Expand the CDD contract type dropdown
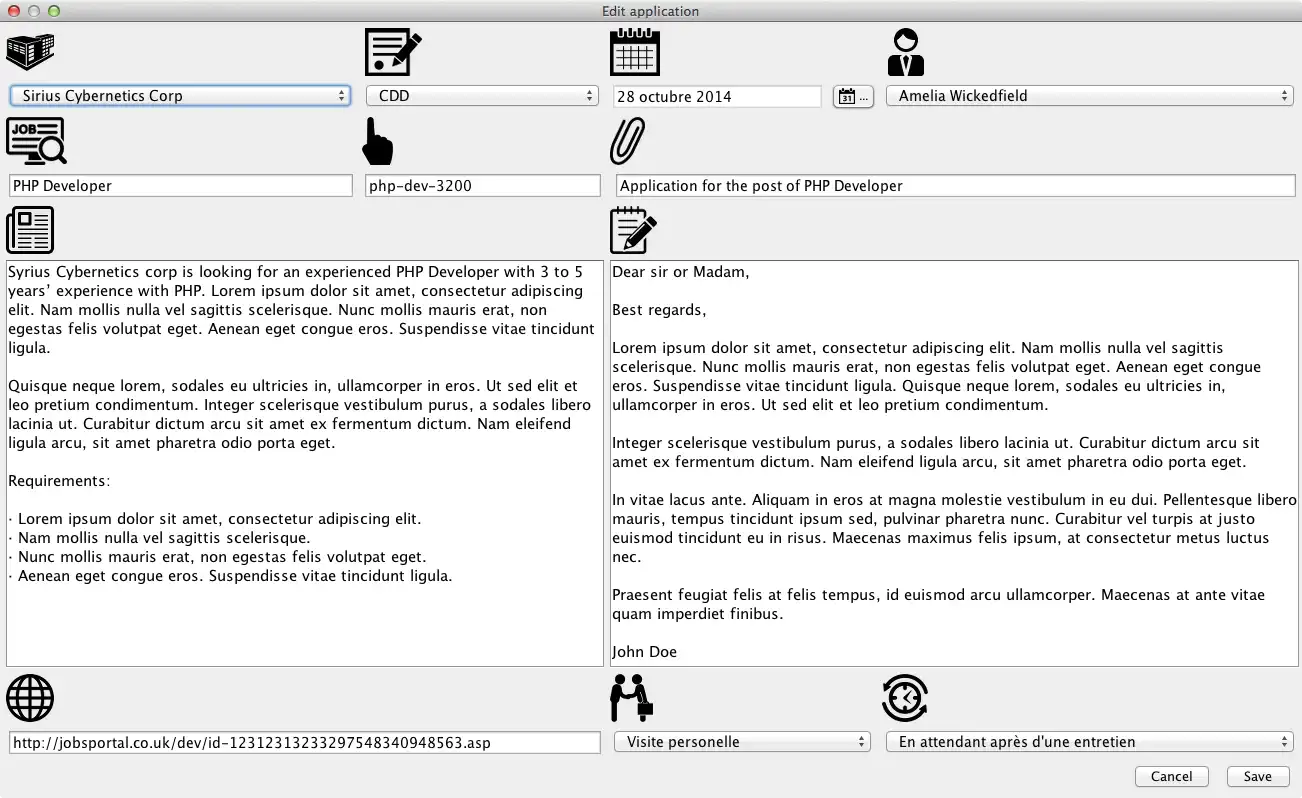 tap(482, 96)
